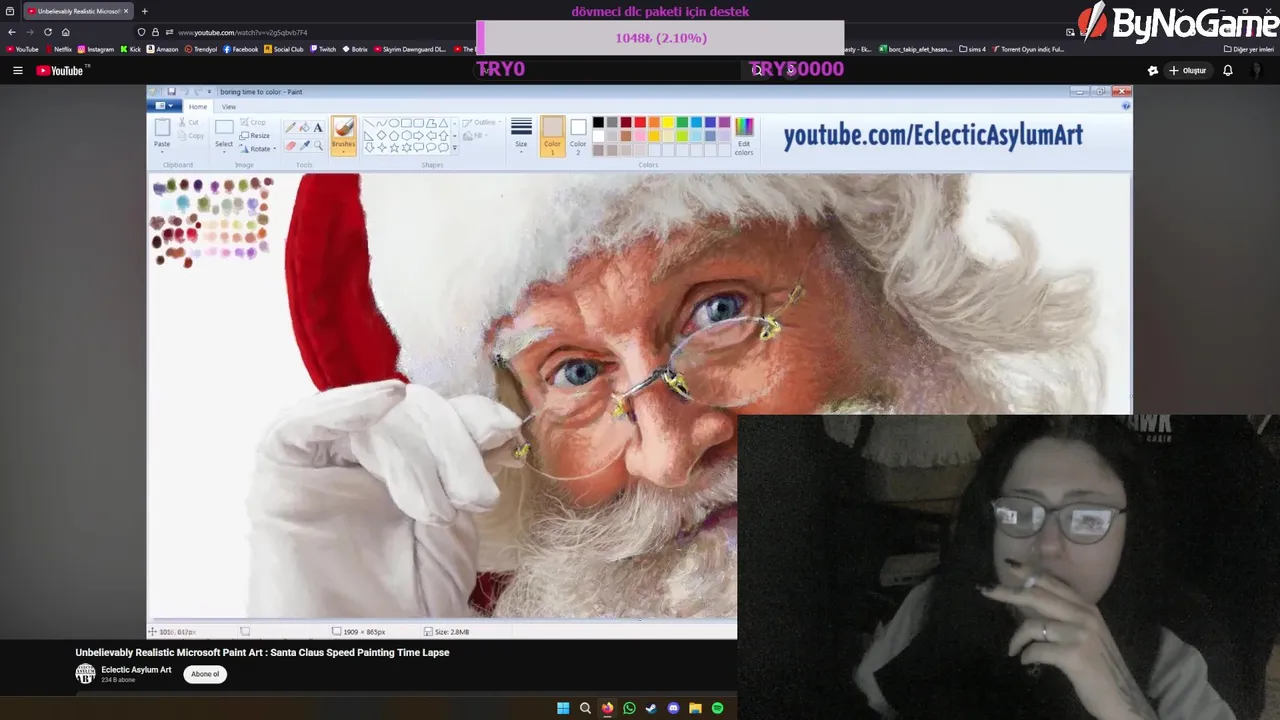Open the Trendyol bookmark

[201, 49]
